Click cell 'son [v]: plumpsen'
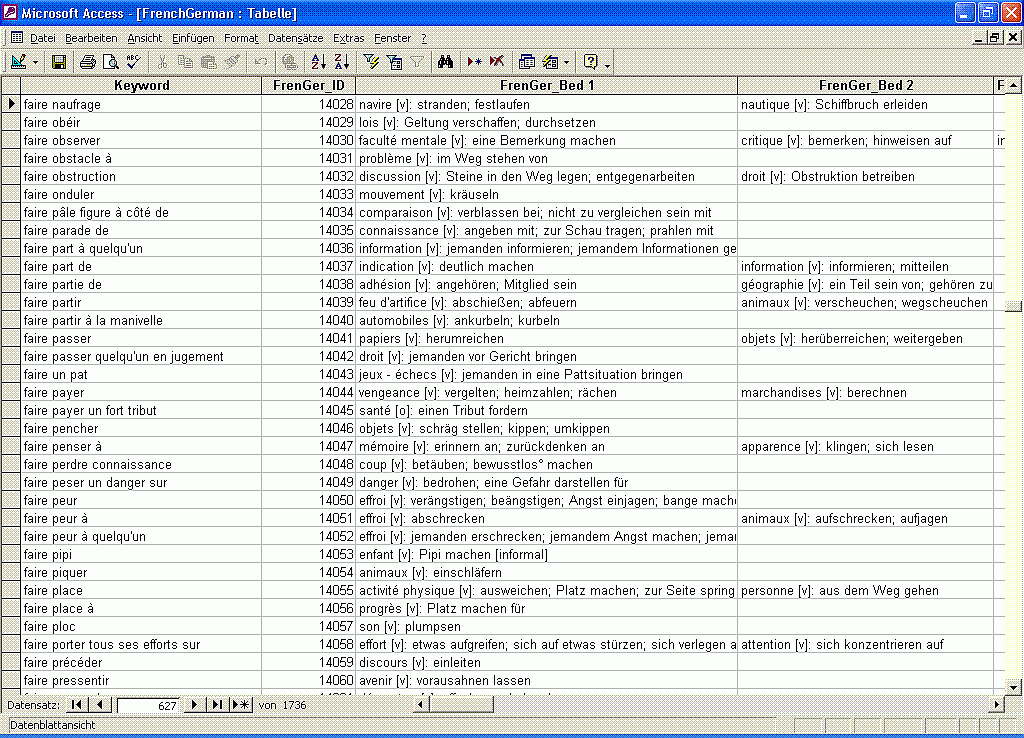Image resolution: width=1024 pixels, height=738 pixels. (x=547, y=626)
